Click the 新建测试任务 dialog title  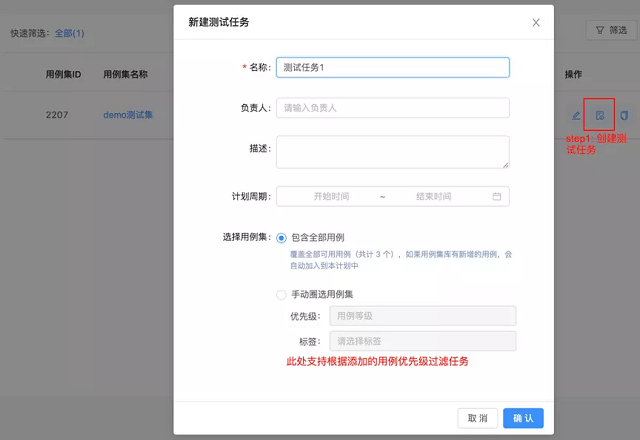pyautogui.click(x=218, y=22)
